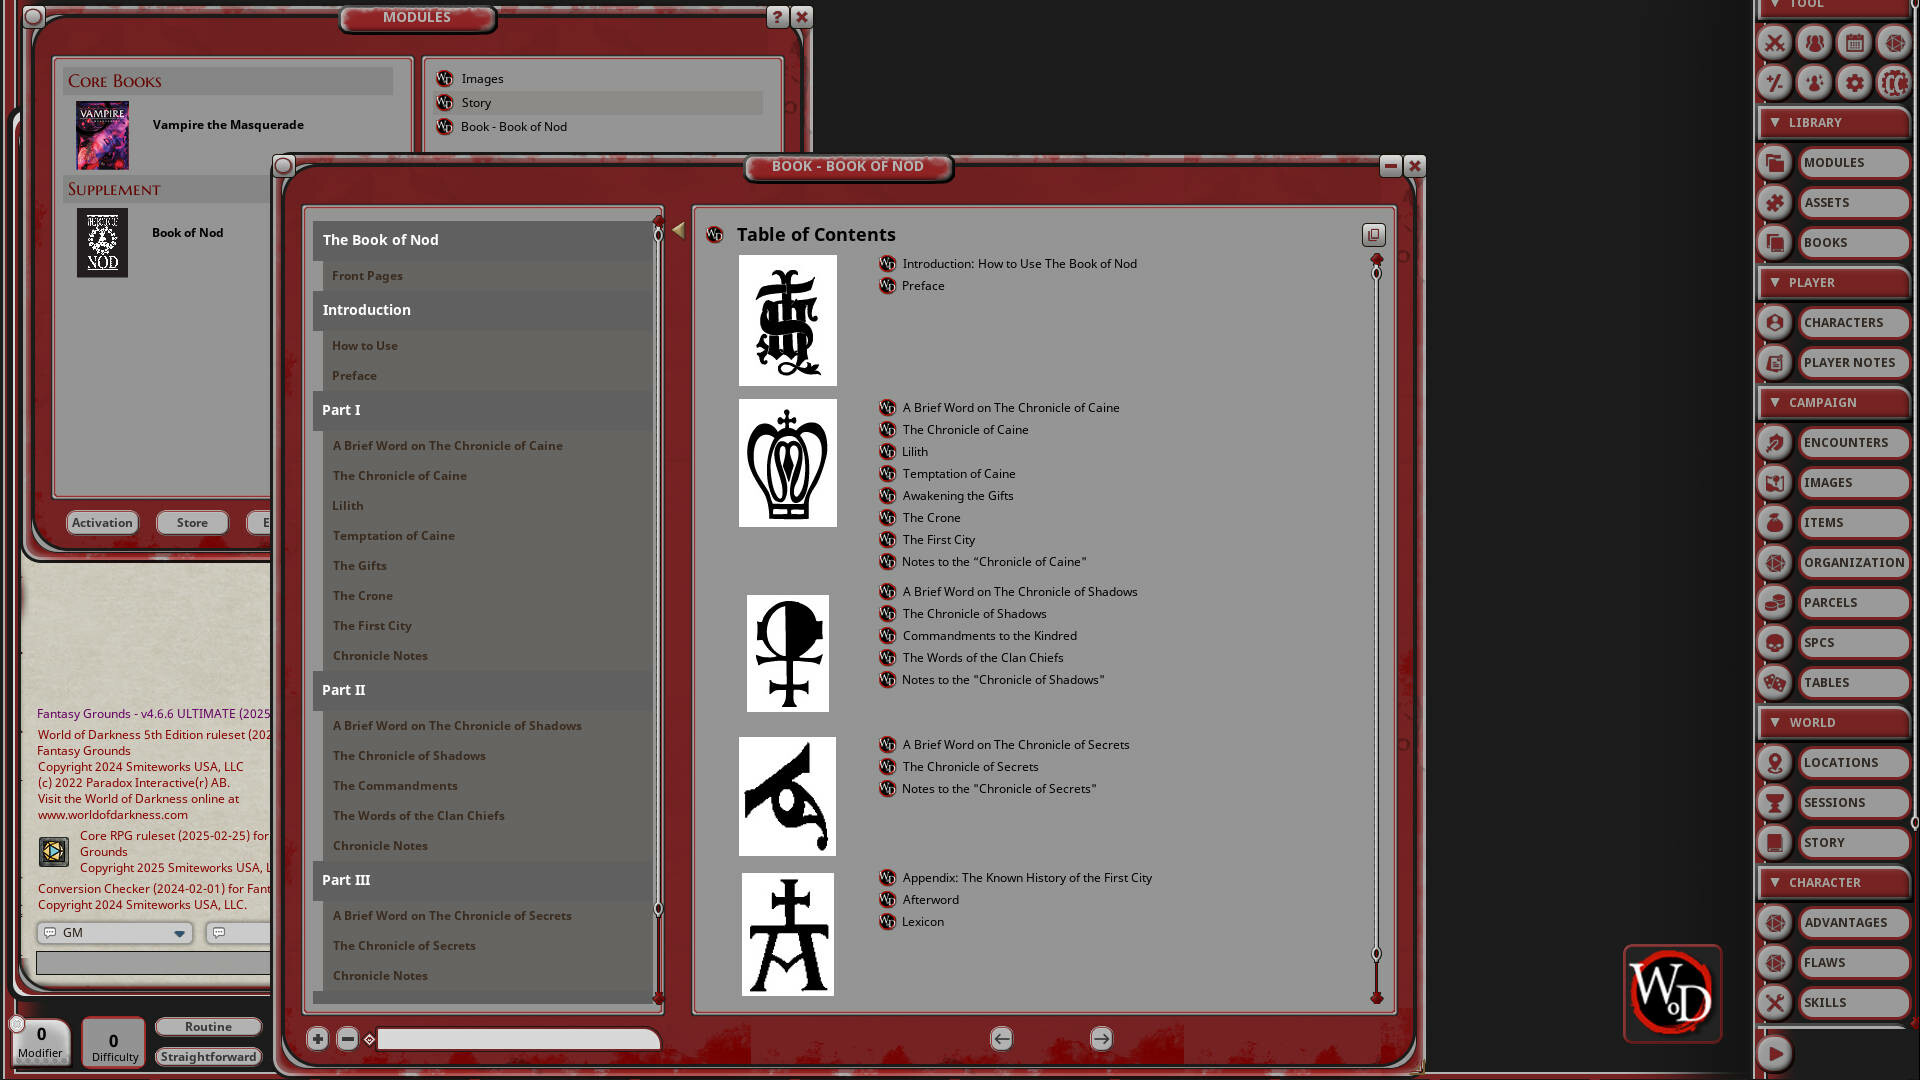Click the Store button

[x=191, y=522]
